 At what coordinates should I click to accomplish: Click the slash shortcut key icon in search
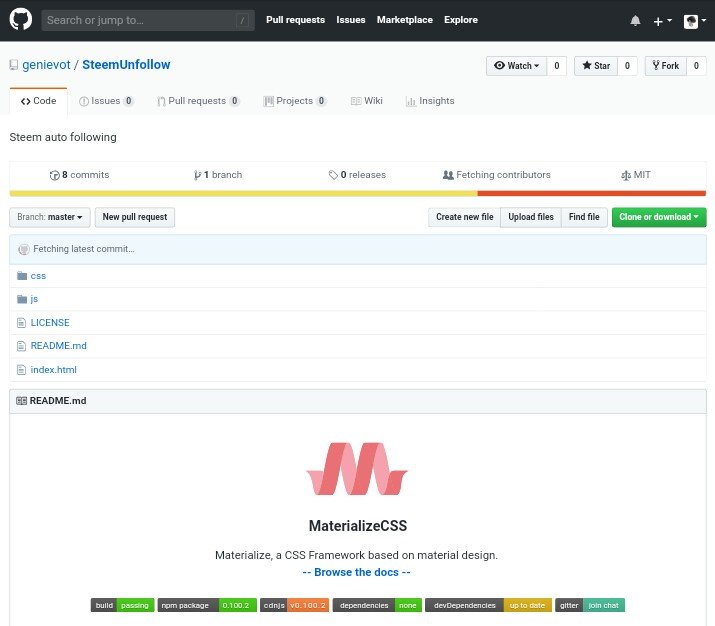click(243, 20)
